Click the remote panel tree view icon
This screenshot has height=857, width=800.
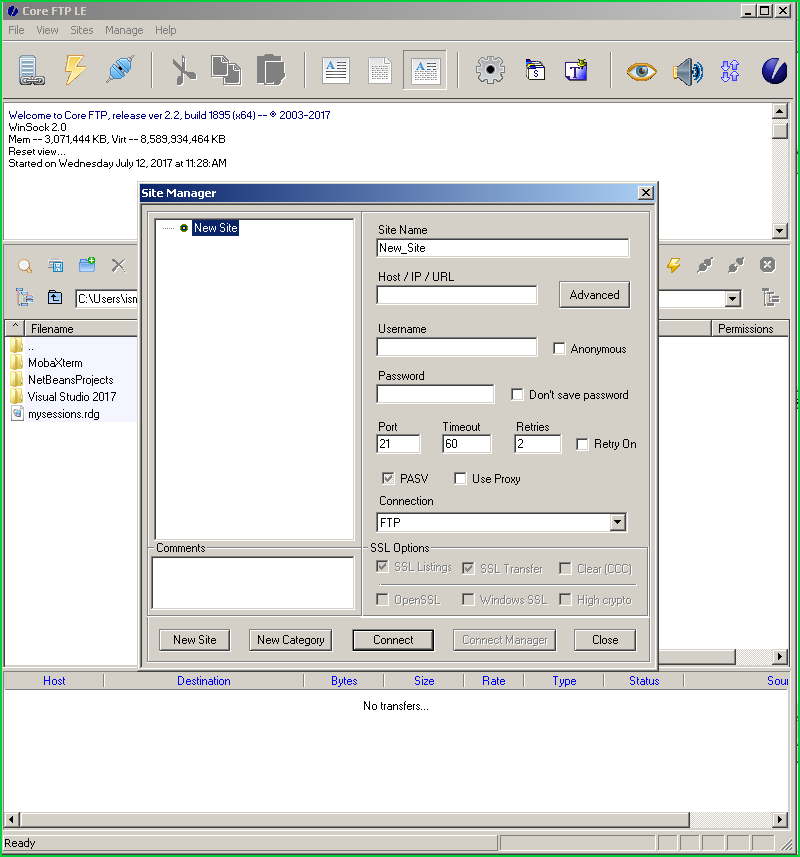[770, 298]
